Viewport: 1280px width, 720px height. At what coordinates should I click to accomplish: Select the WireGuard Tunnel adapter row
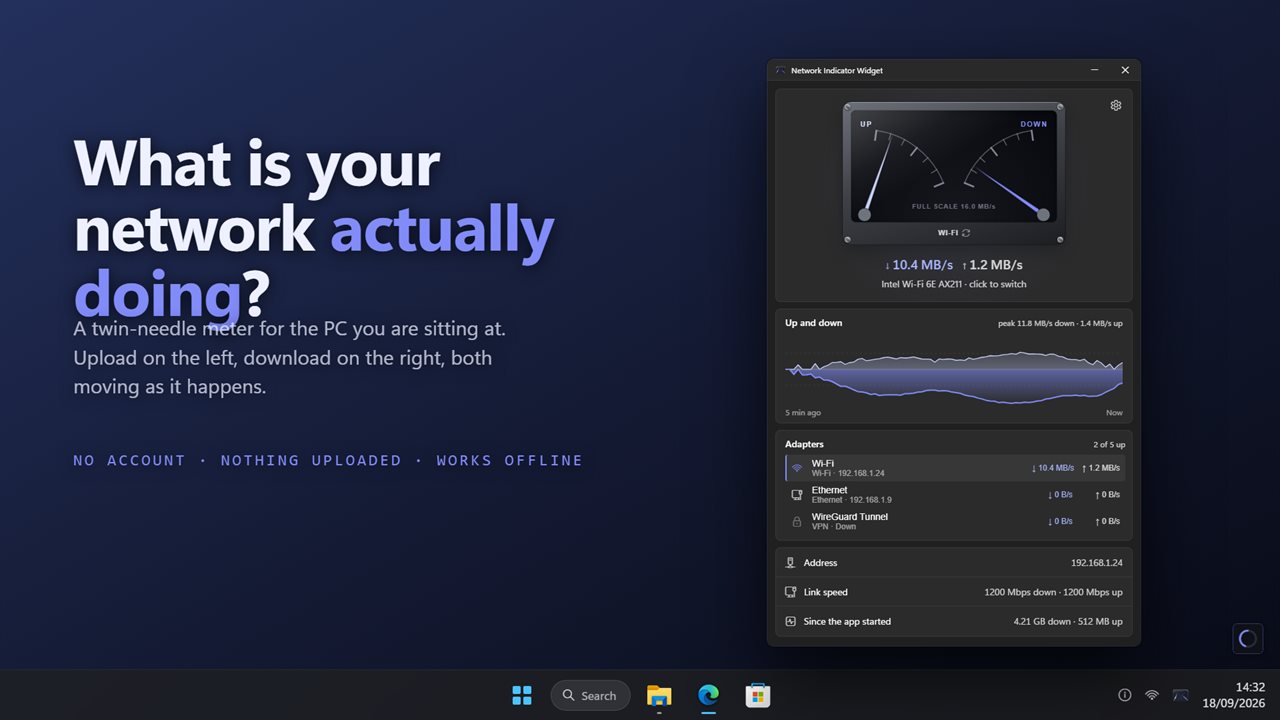954,521
